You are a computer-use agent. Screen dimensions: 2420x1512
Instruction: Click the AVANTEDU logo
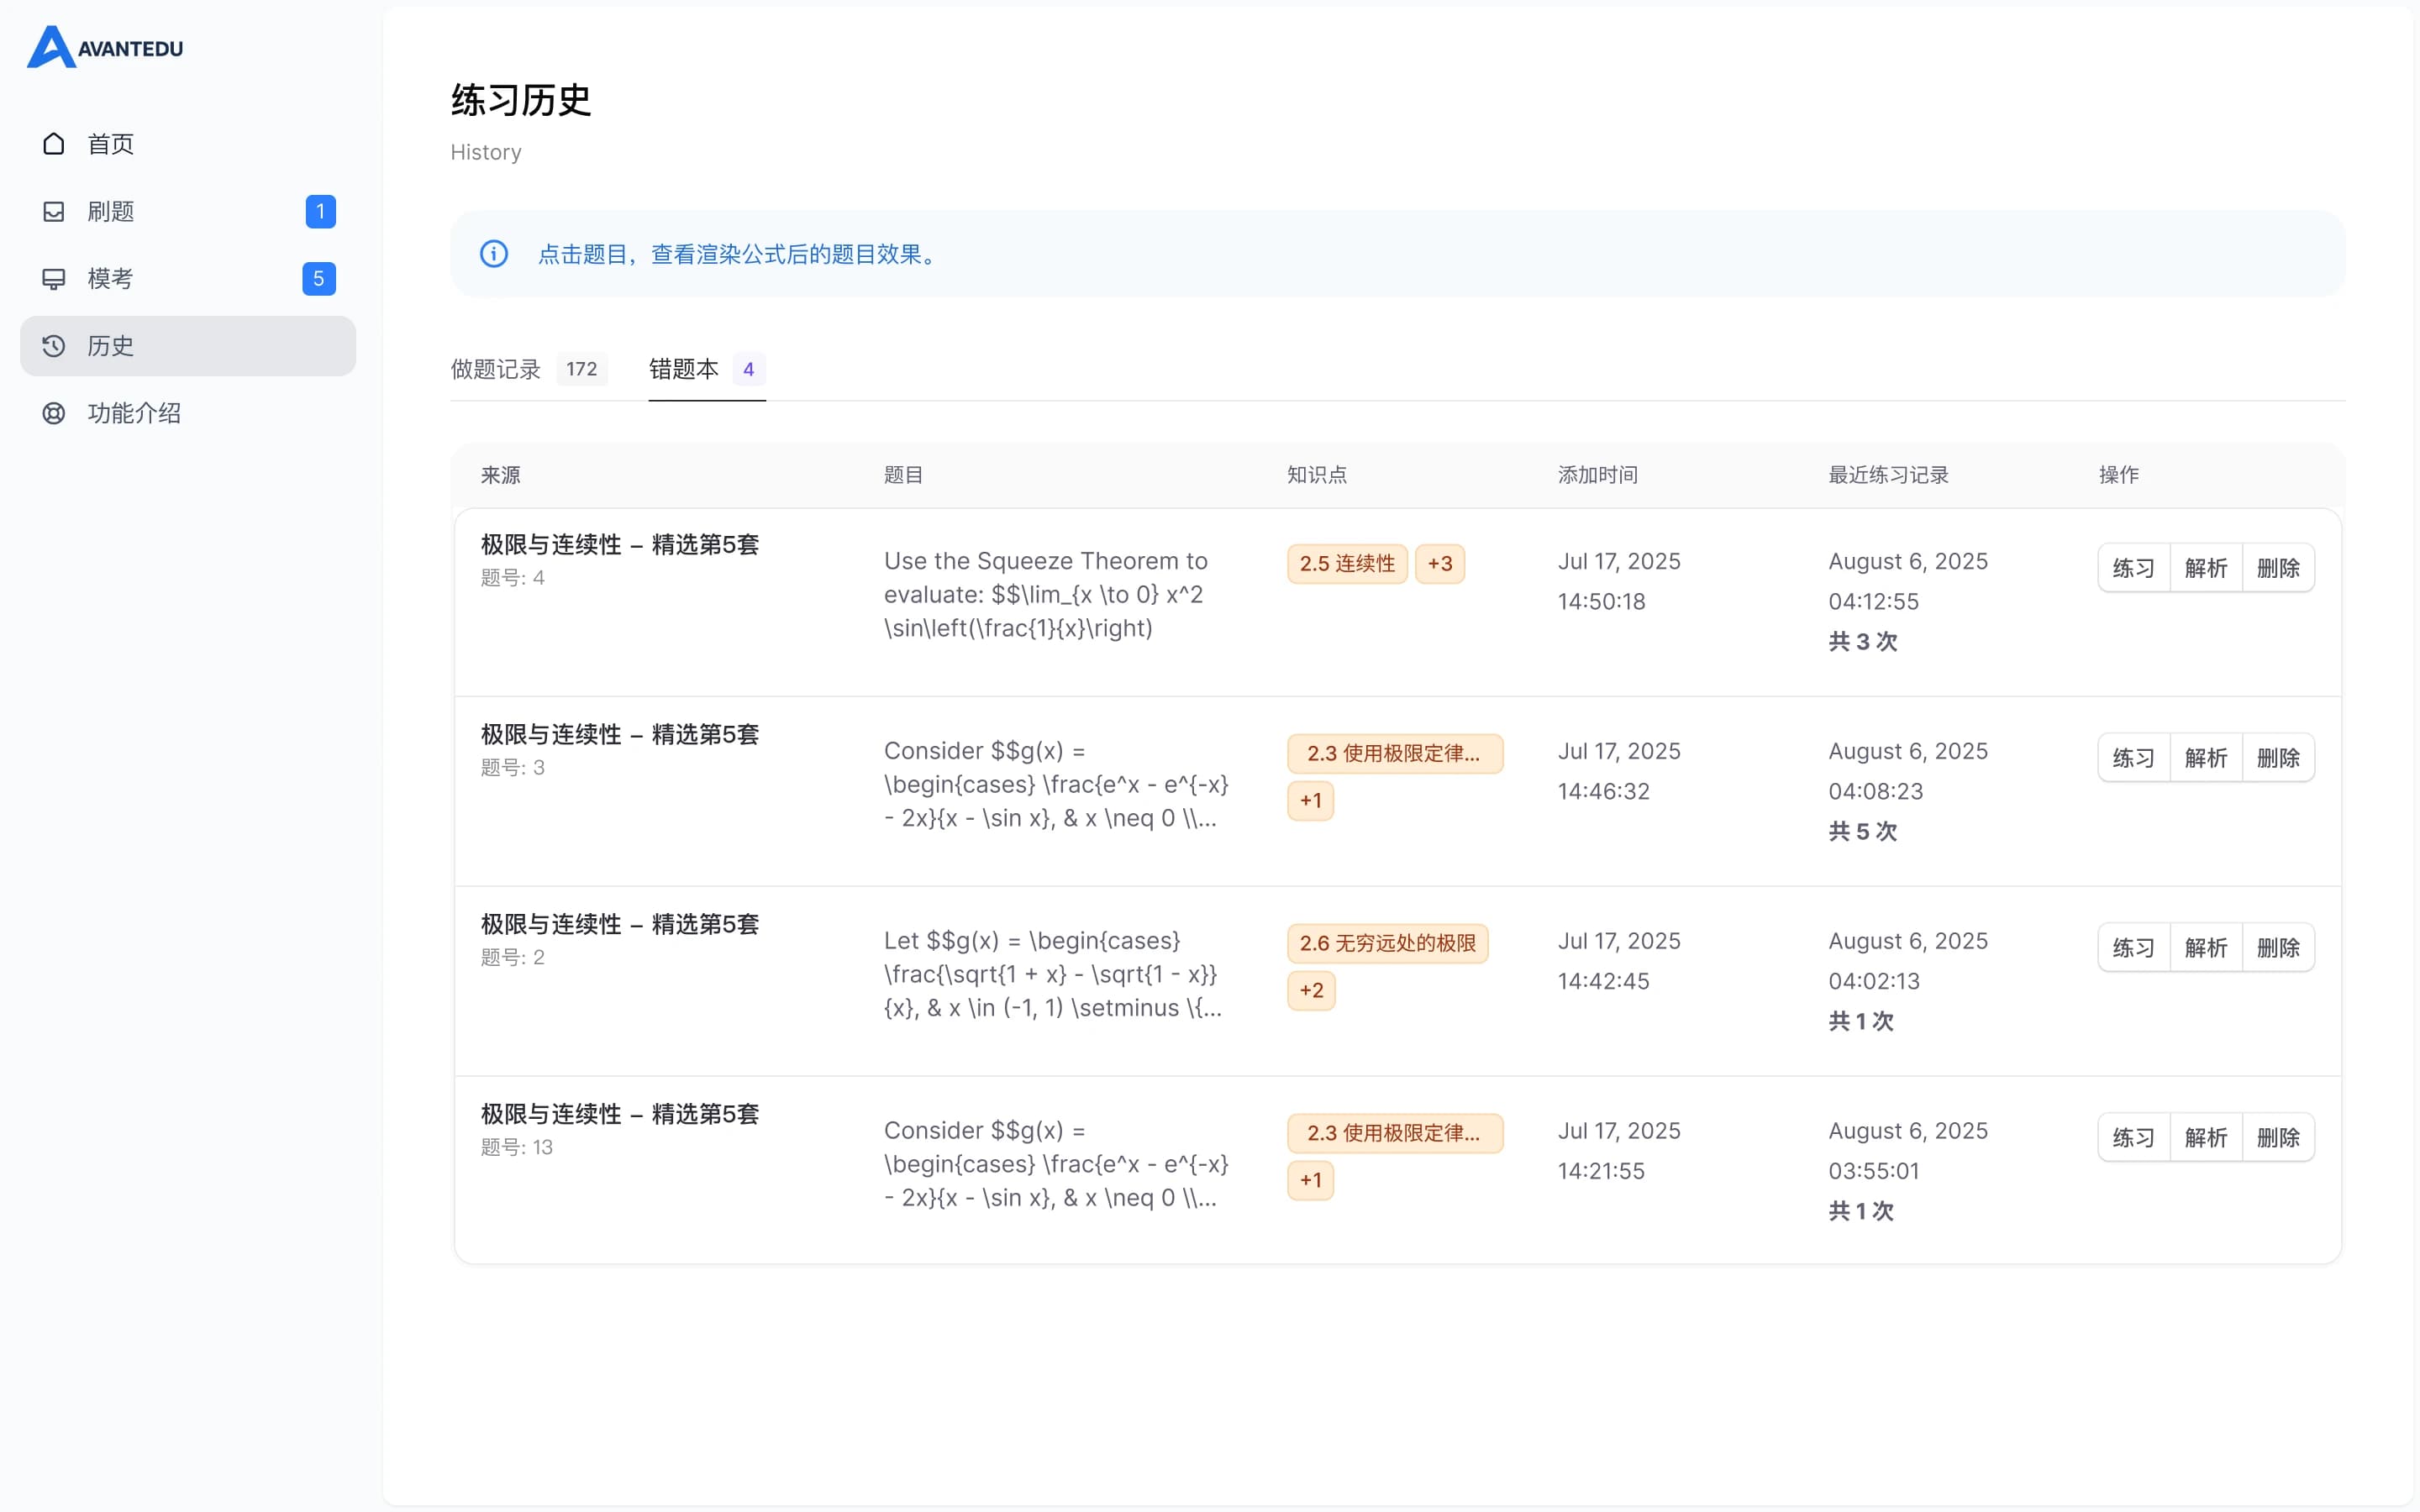[104, 47]
